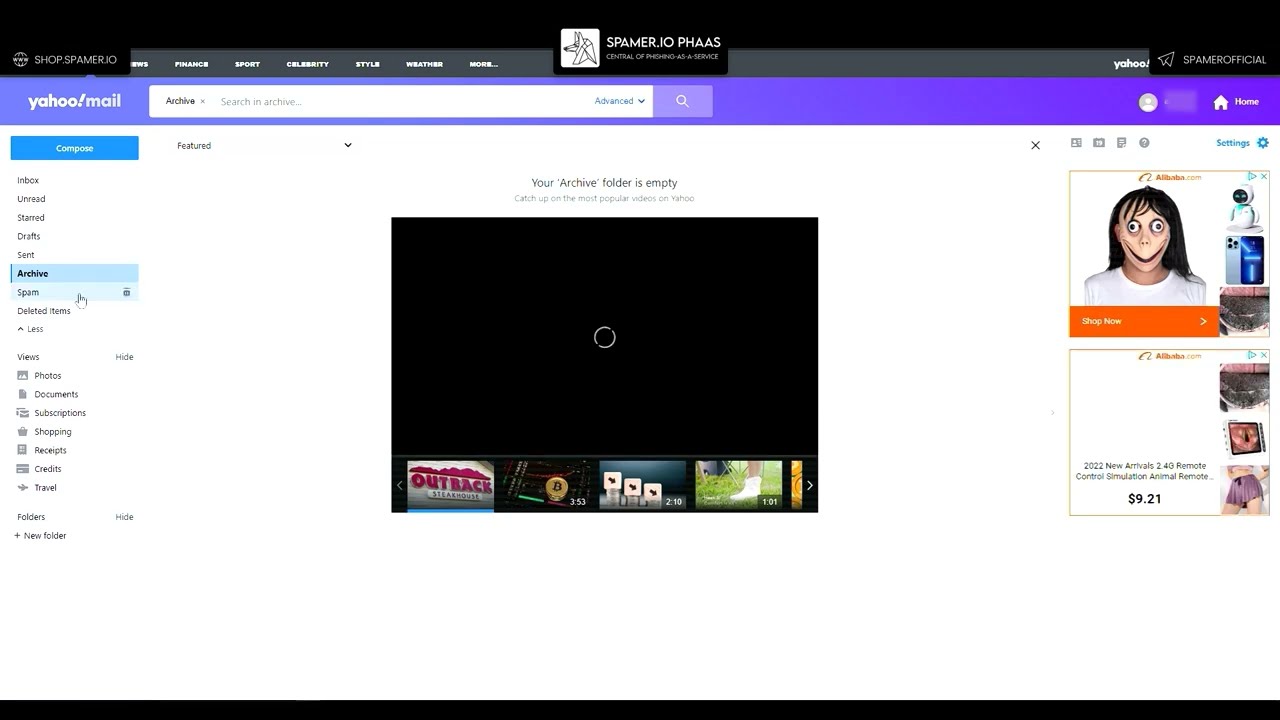
Task: Close the second Alibaba ad
Action: point(1263,355)
